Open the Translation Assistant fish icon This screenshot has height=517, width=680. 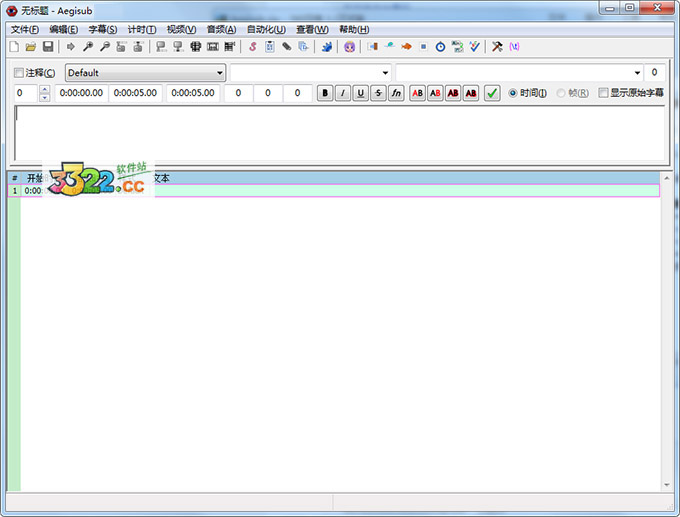(x=406, y=46)
